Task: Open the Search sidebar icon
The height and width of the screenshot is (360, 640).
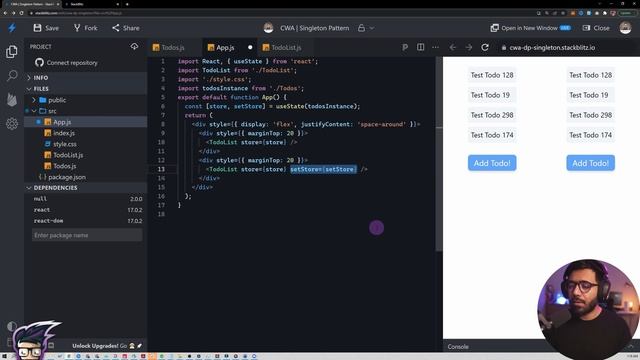Action: 12,76
